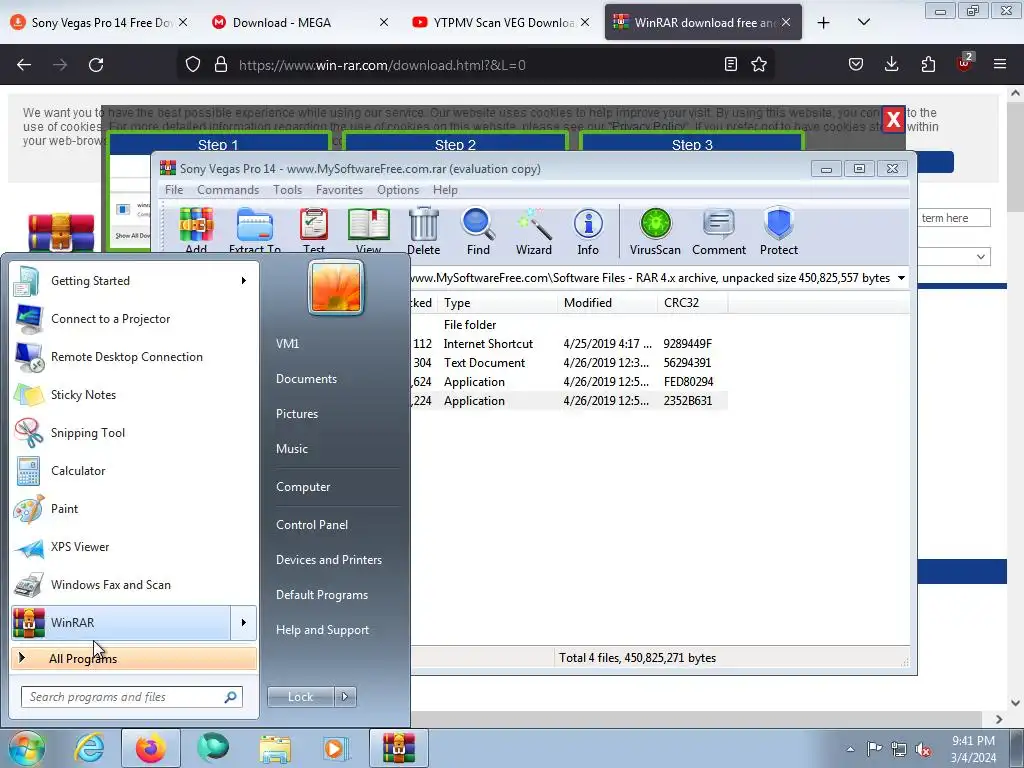This screenshot has width=1024, height=768.
Task: Open the Options menu in WinRAR
Action: (398, 190)
